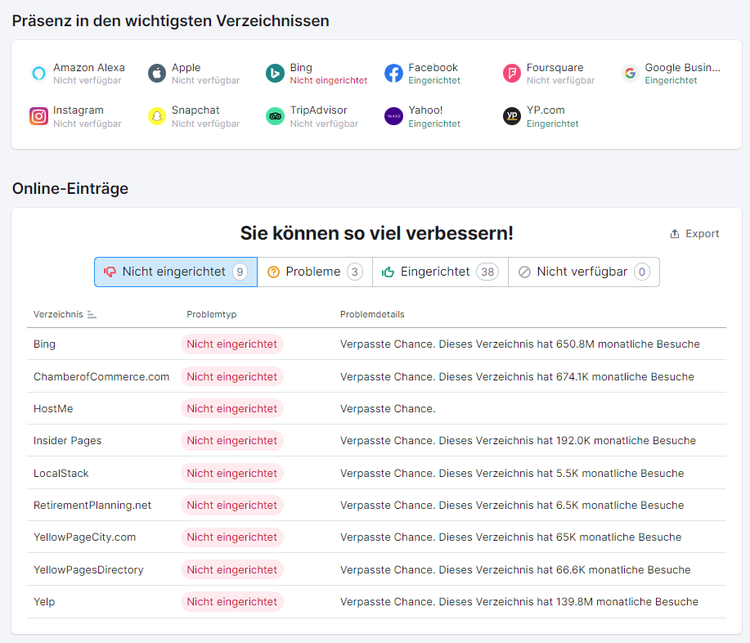Click the YP.com directory icon
750x643 pixels.
(x=512, y=116)
